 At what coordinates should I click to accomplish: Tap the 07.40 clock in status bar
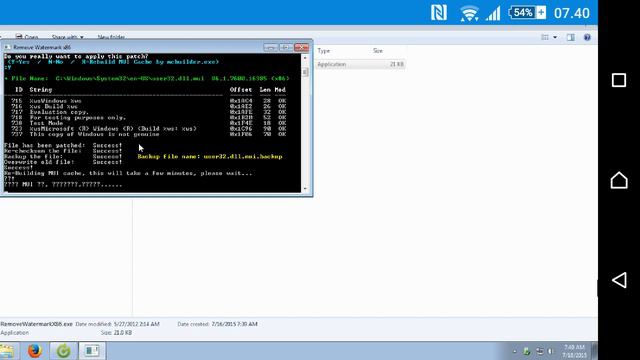click(571, 13)
